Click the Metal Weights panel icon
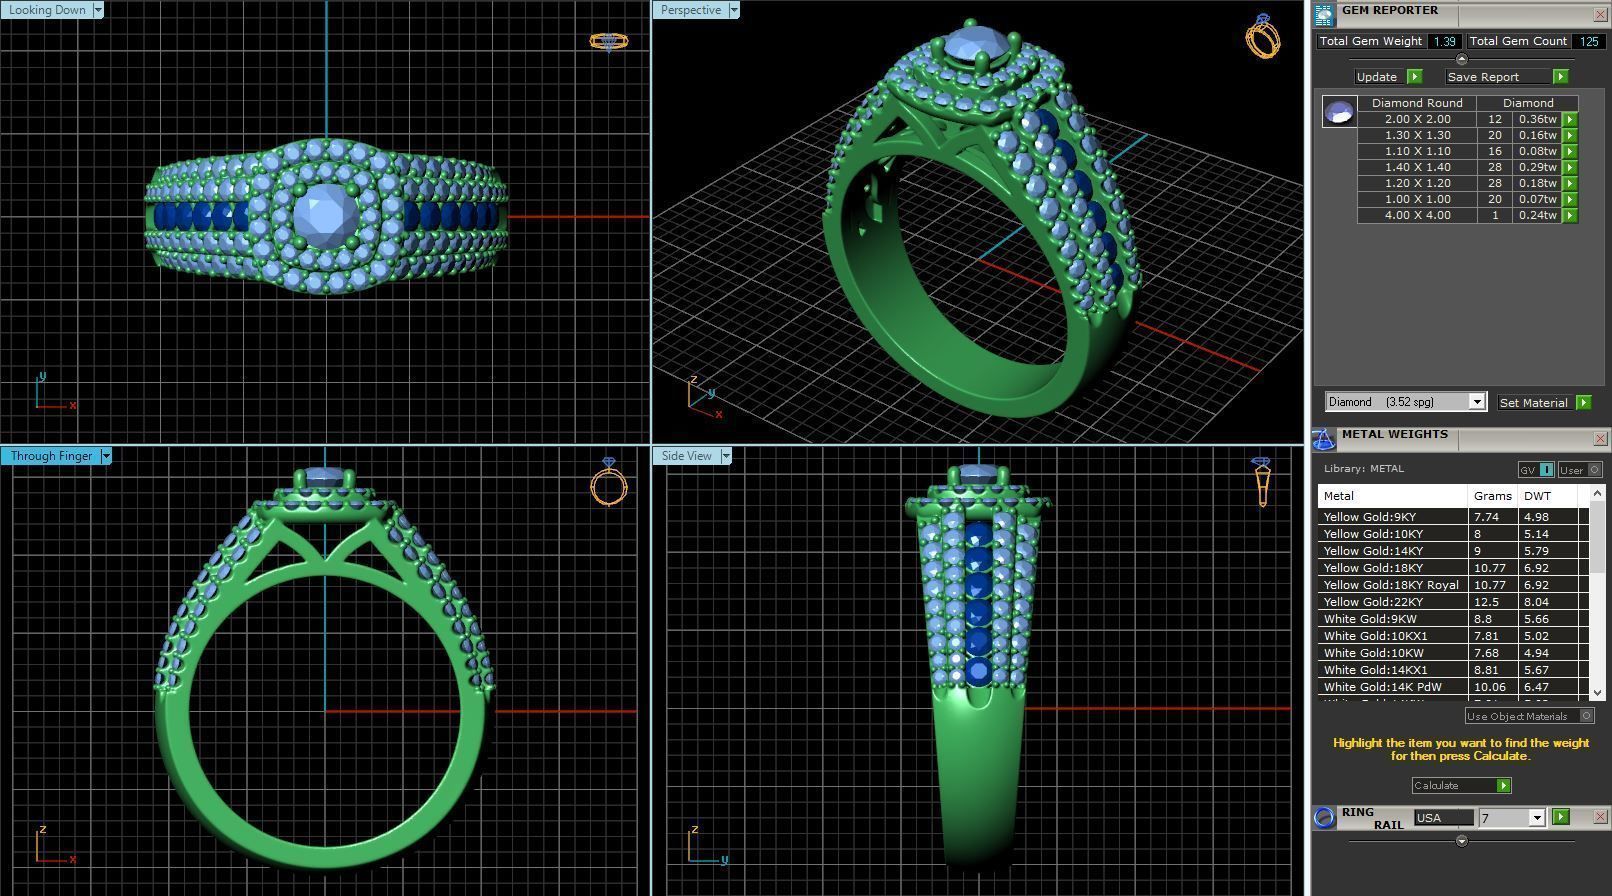The width and height of the screenshot is (1612, 896). pos(1323,440)
